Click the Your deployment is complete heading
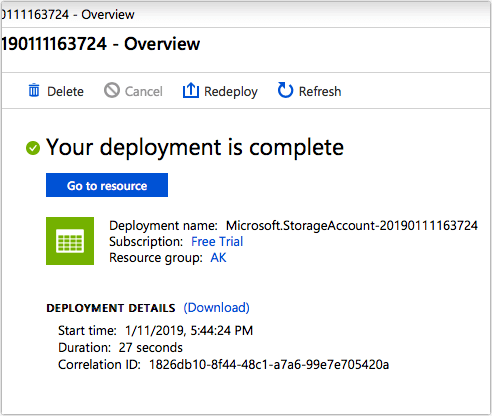Image resolution: width=492 pixels, height=416 pixels. coord(195,147)
